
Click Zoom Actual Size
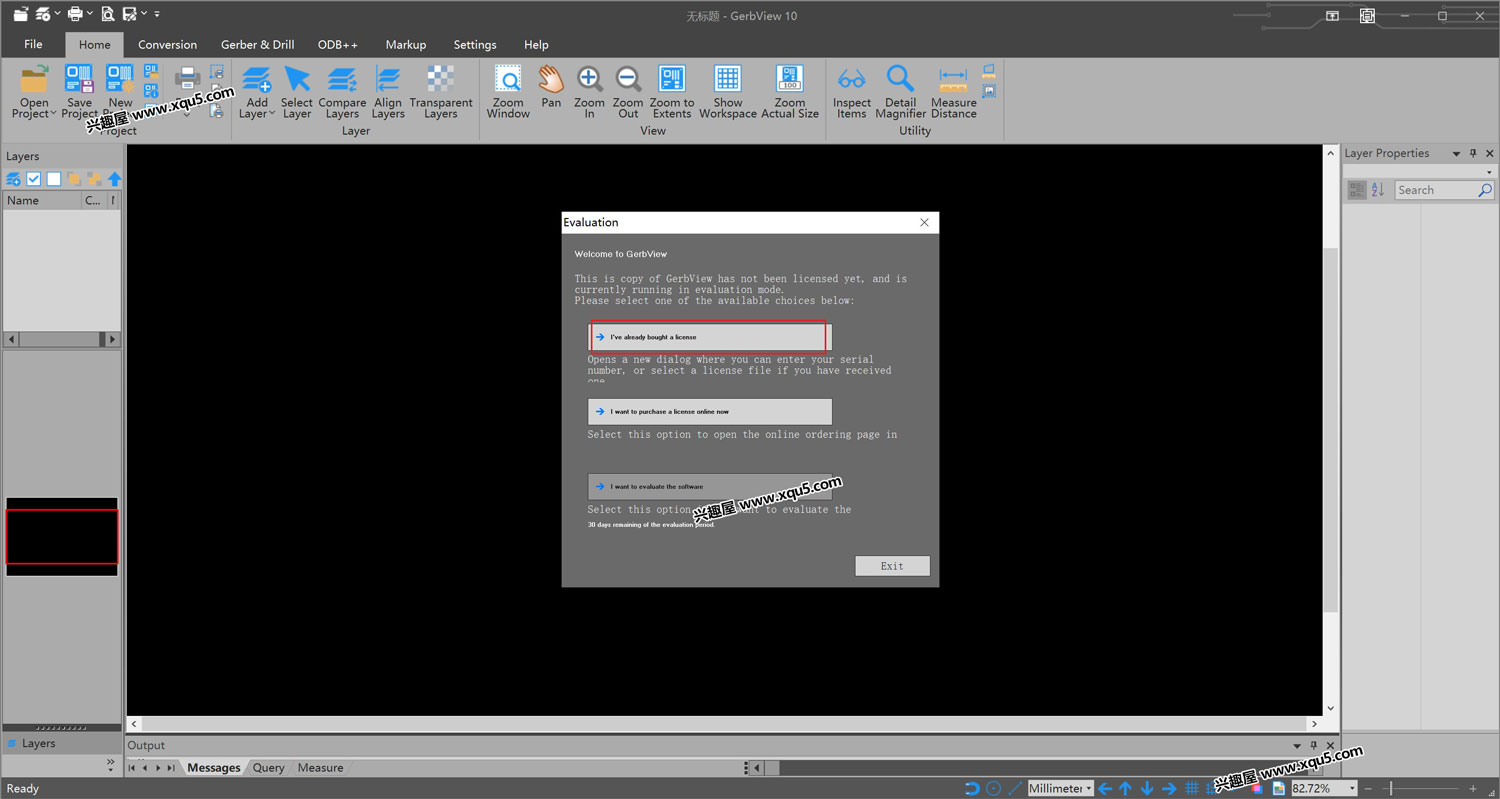click(790, 91)
